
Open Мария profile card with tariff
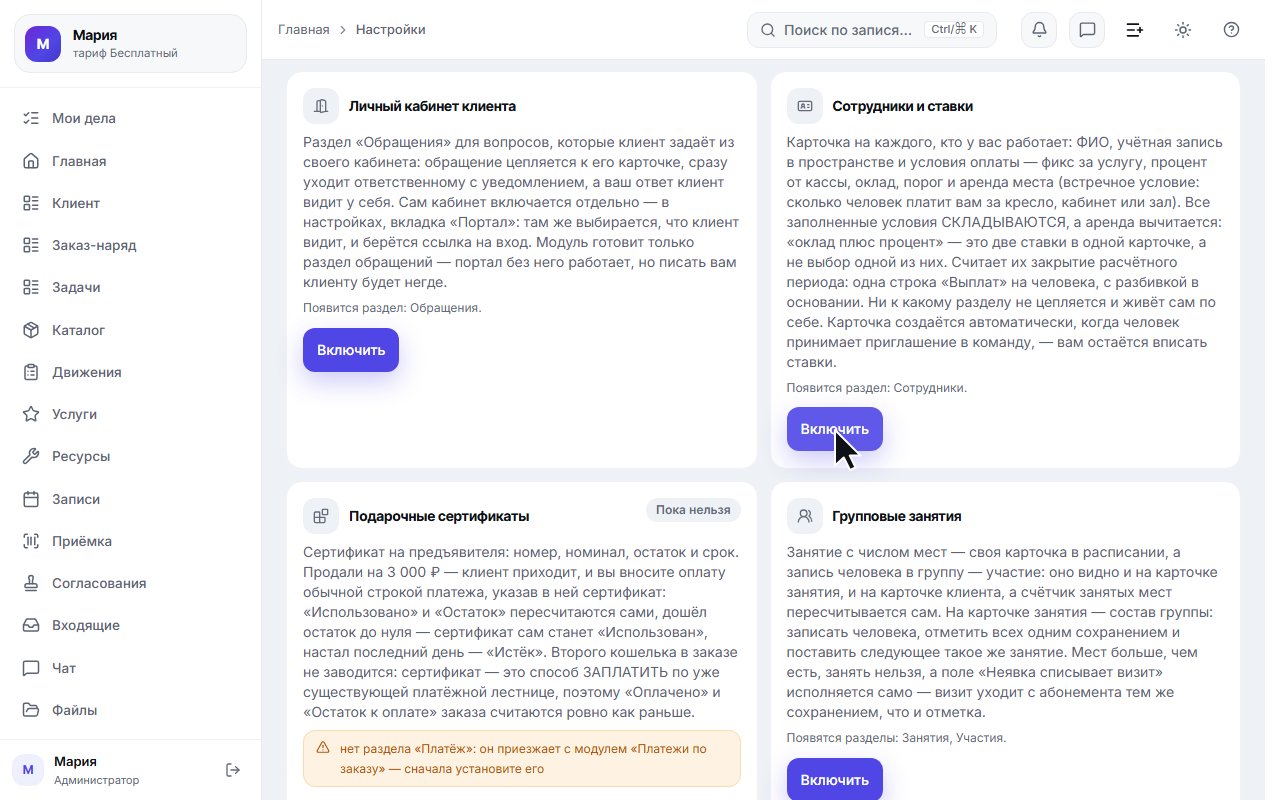130,44
